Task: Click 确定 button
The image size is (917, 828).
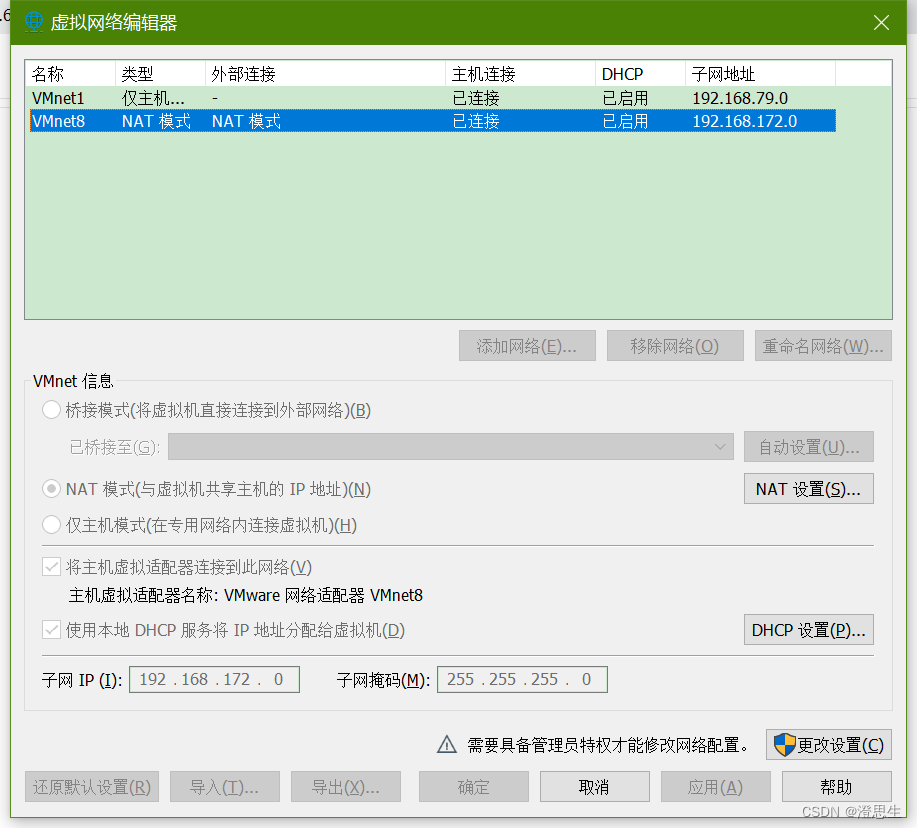Action: [474, 786]
